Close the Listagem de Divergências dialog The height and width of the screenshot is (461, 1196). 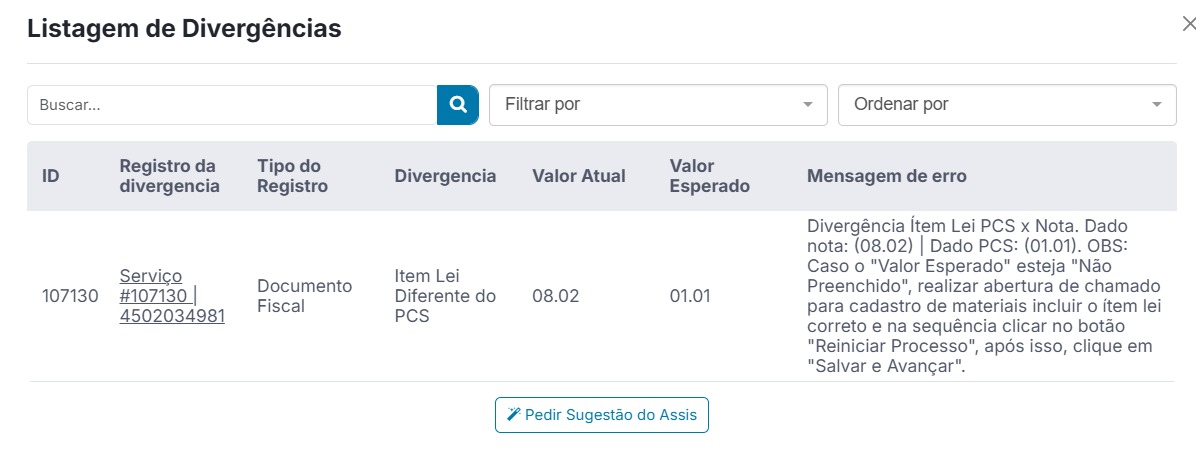[x=1188, y=24]
